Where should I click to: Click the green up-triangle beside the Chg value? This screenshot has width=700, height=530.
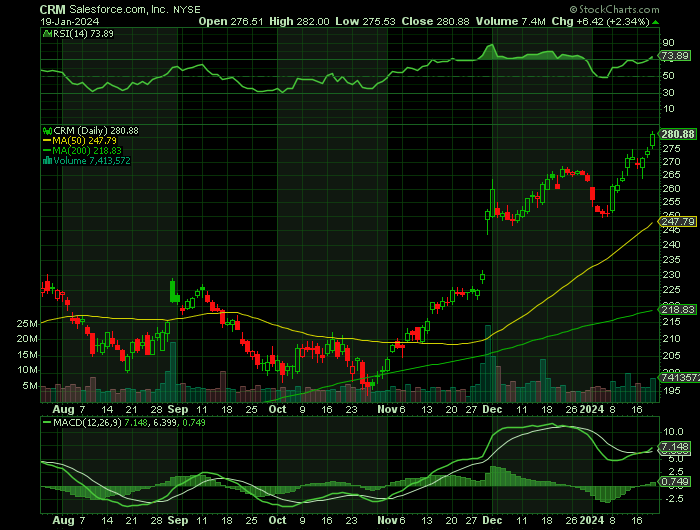click(x=655, y=22)
